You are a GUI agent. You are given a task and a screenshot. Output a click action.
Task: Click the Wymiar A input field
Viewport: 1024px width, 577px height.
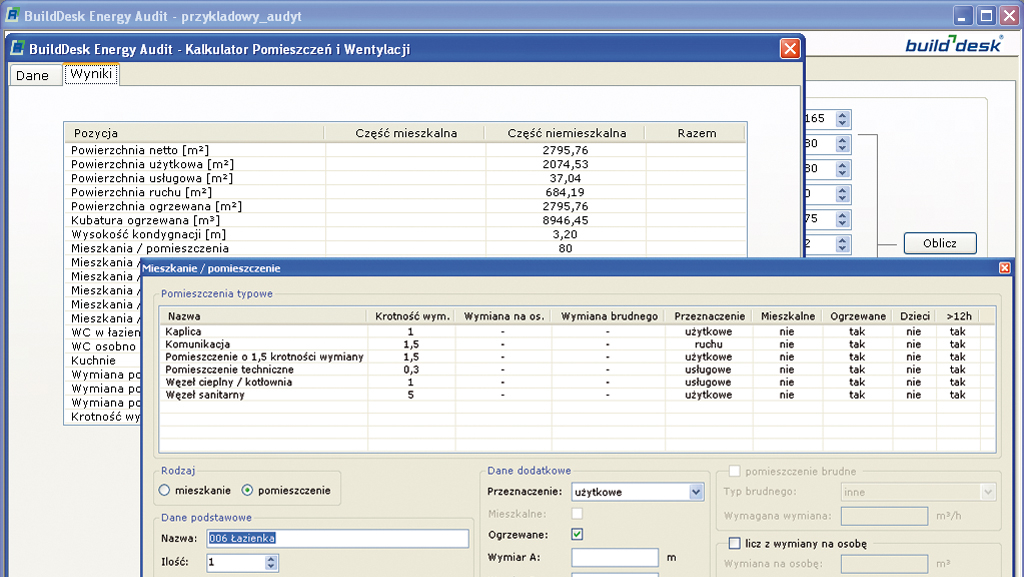[x=615, y=557]
